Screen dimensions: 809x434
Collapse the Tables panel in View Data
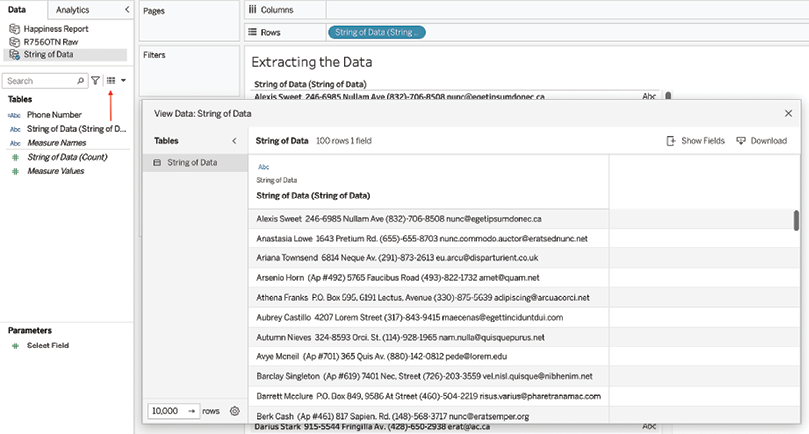(234, 140)
